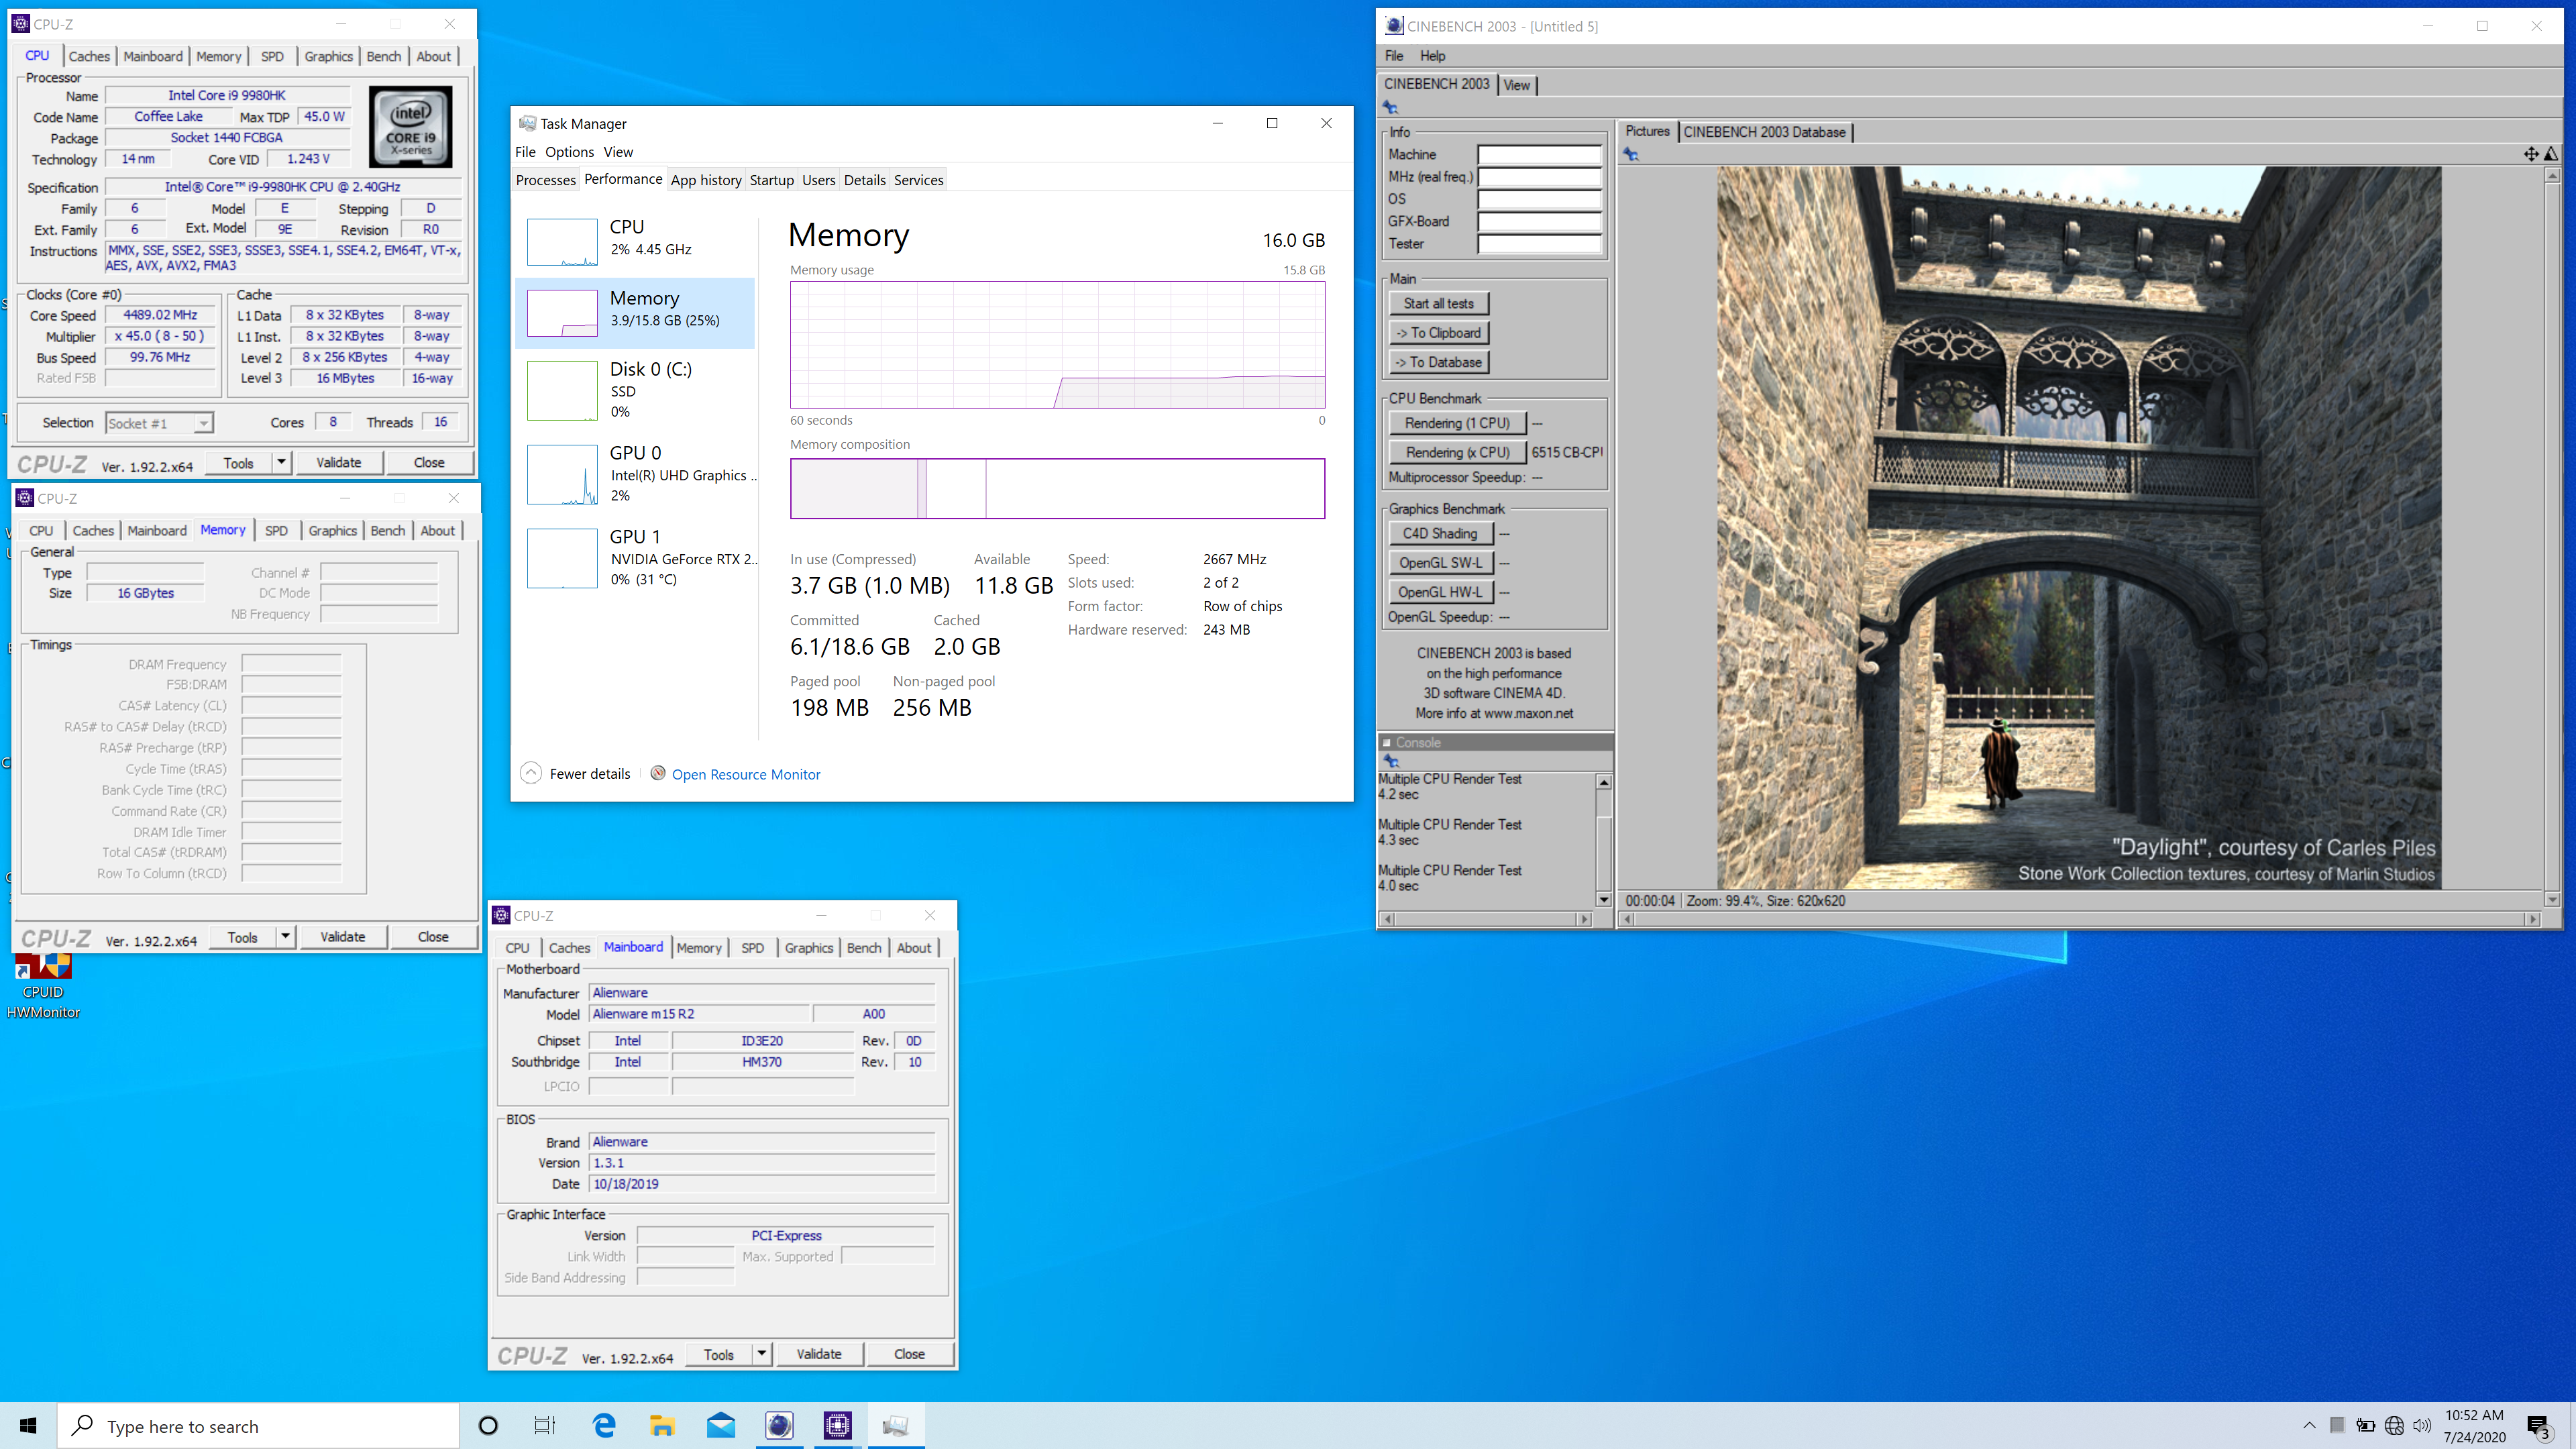Select GPU 0 Intel UHD Graphics entry
Image resolution: width=2576 pixels, height=1449 pixels.
[635, 473]
